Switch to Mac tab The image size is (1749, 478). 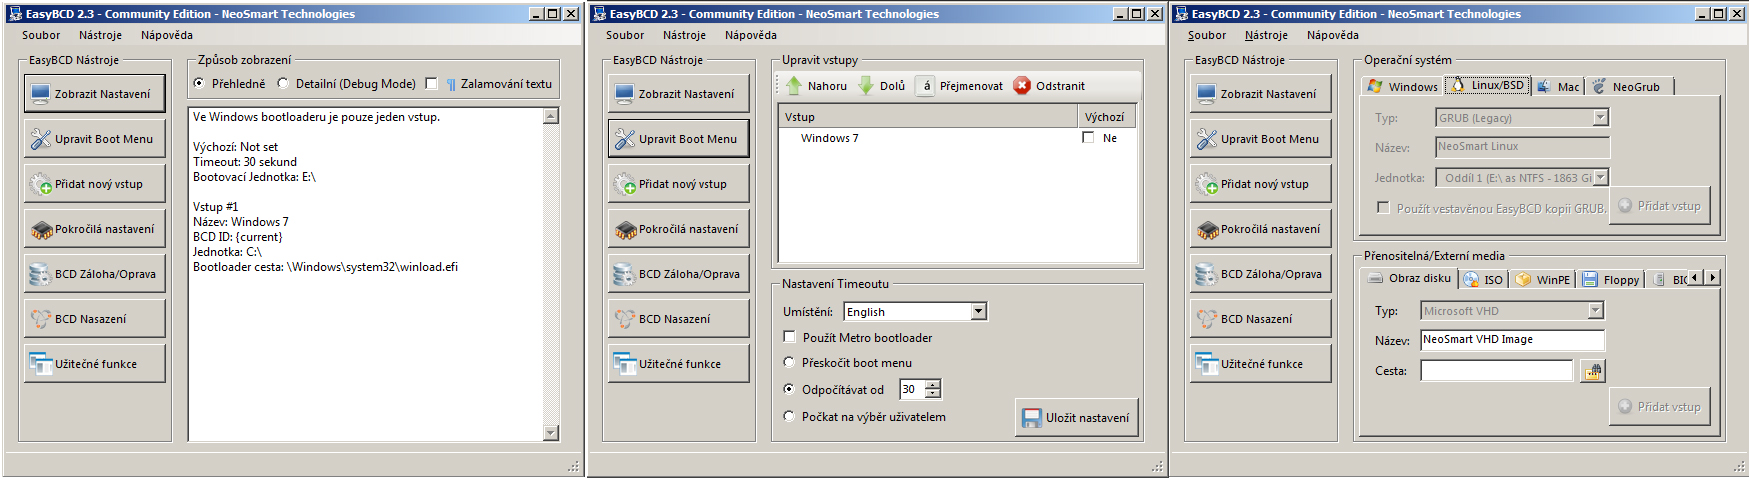coord(1558,87)
